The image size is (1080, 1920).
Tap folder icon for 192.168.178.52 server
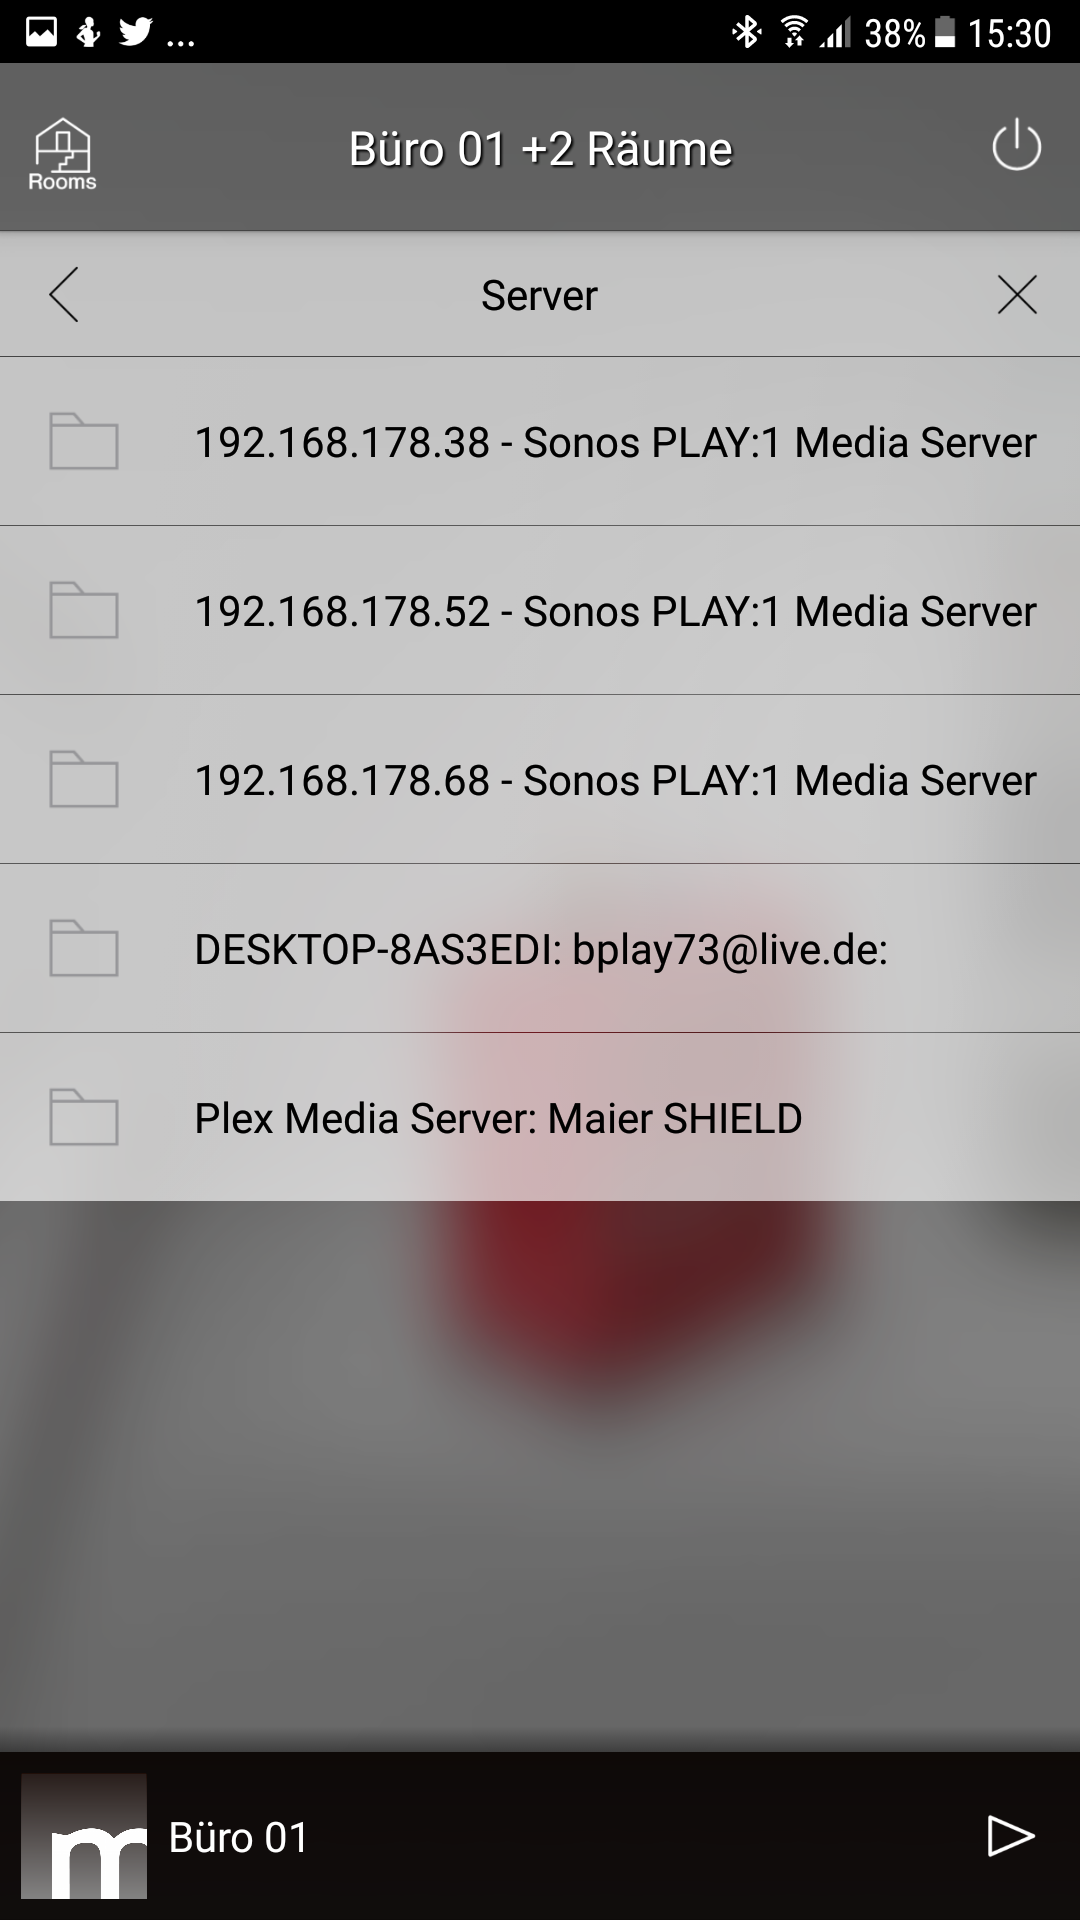(84, 610)
